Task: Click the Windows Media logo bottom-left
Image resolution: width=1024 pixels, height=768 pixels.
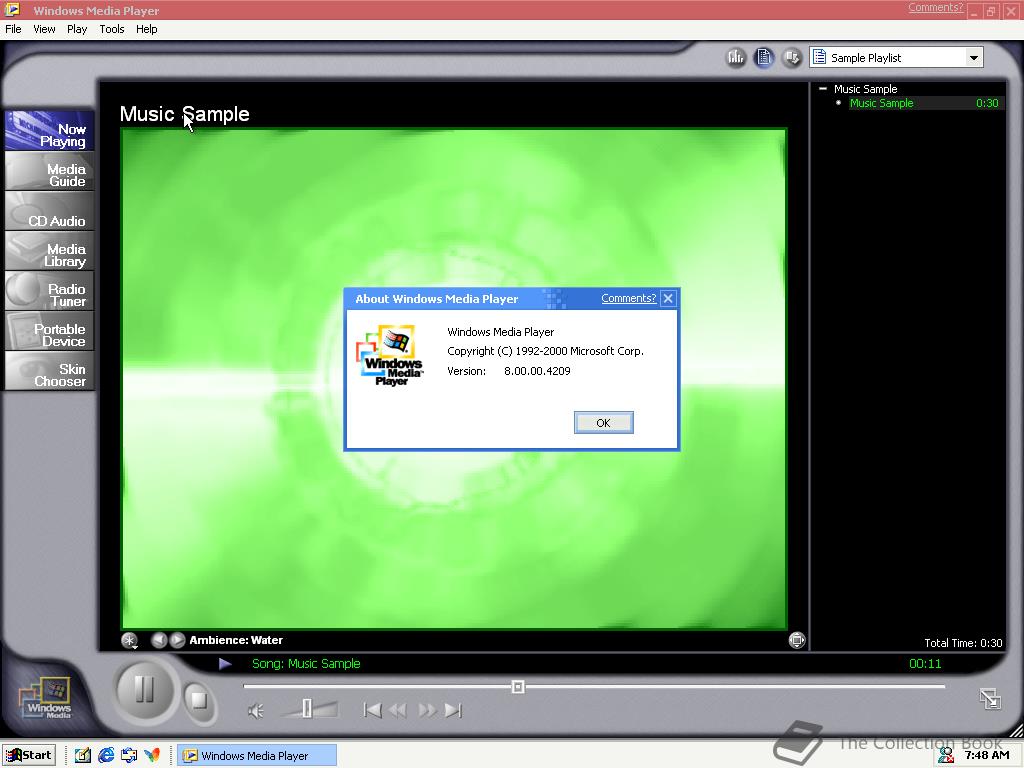Action: point(46,699)
